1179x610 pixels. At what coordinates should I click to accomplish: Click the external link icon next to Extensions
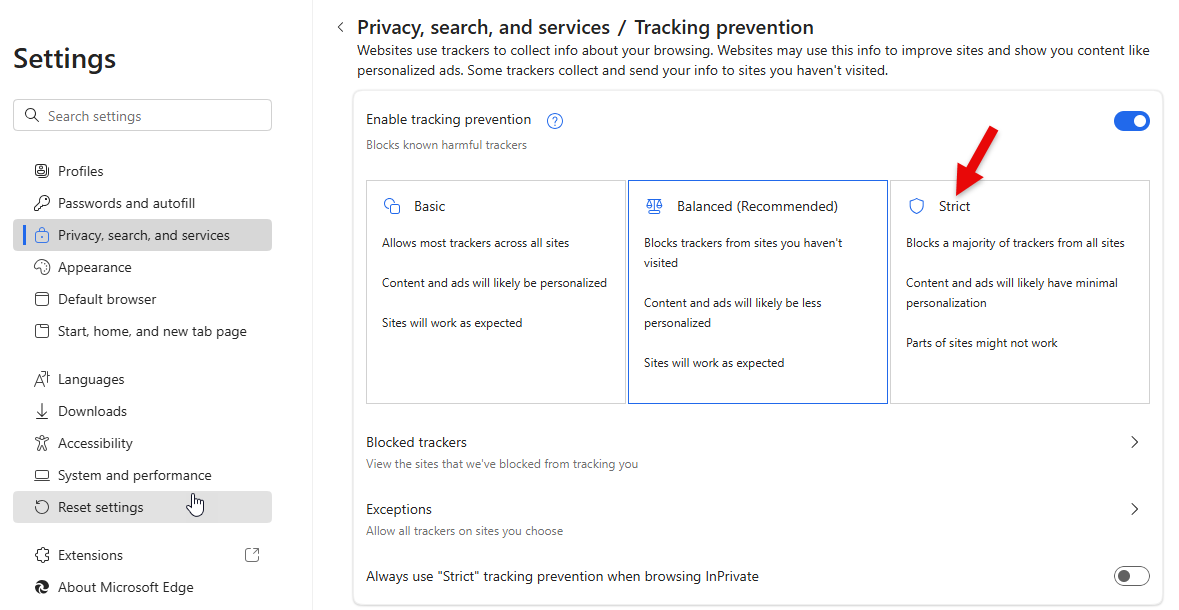click(x=253, y=555)
